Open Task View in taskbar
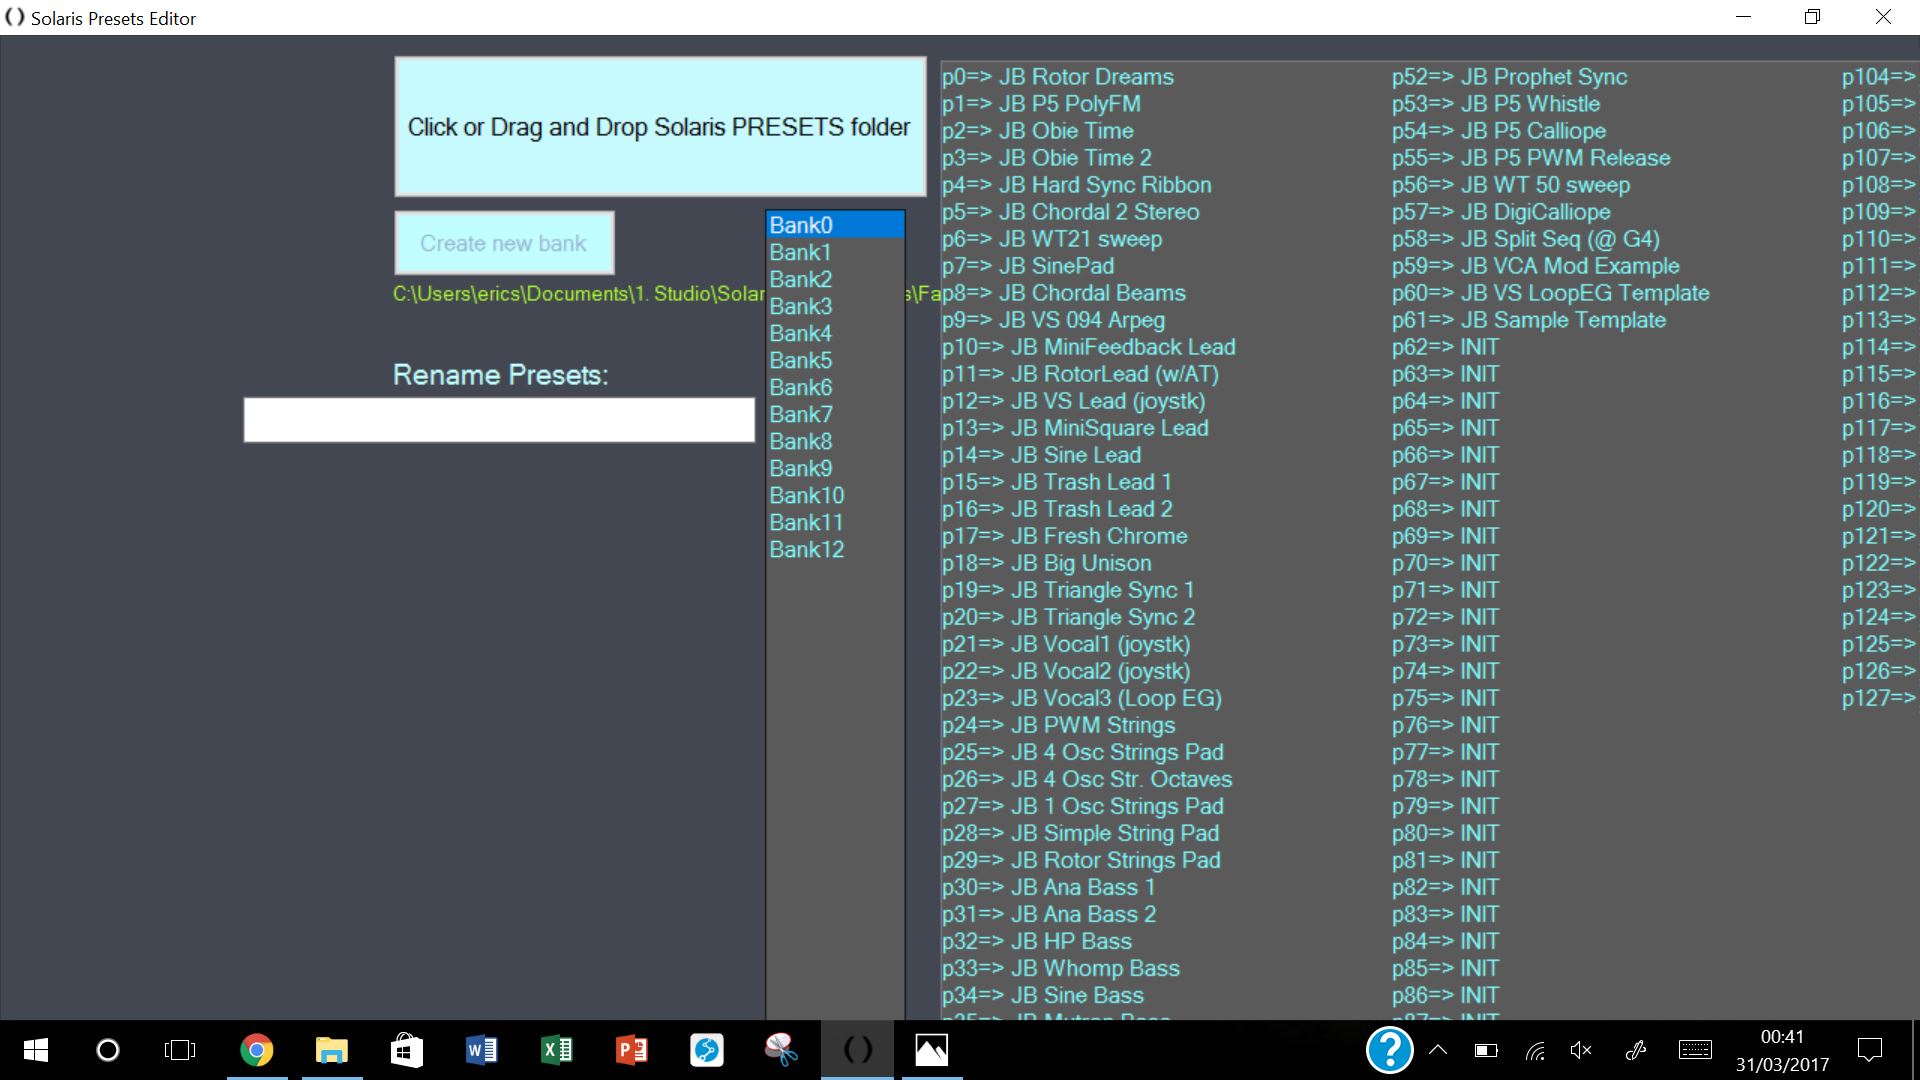The width and height of the screenshot is (1920, 1080). (180, 1050)
